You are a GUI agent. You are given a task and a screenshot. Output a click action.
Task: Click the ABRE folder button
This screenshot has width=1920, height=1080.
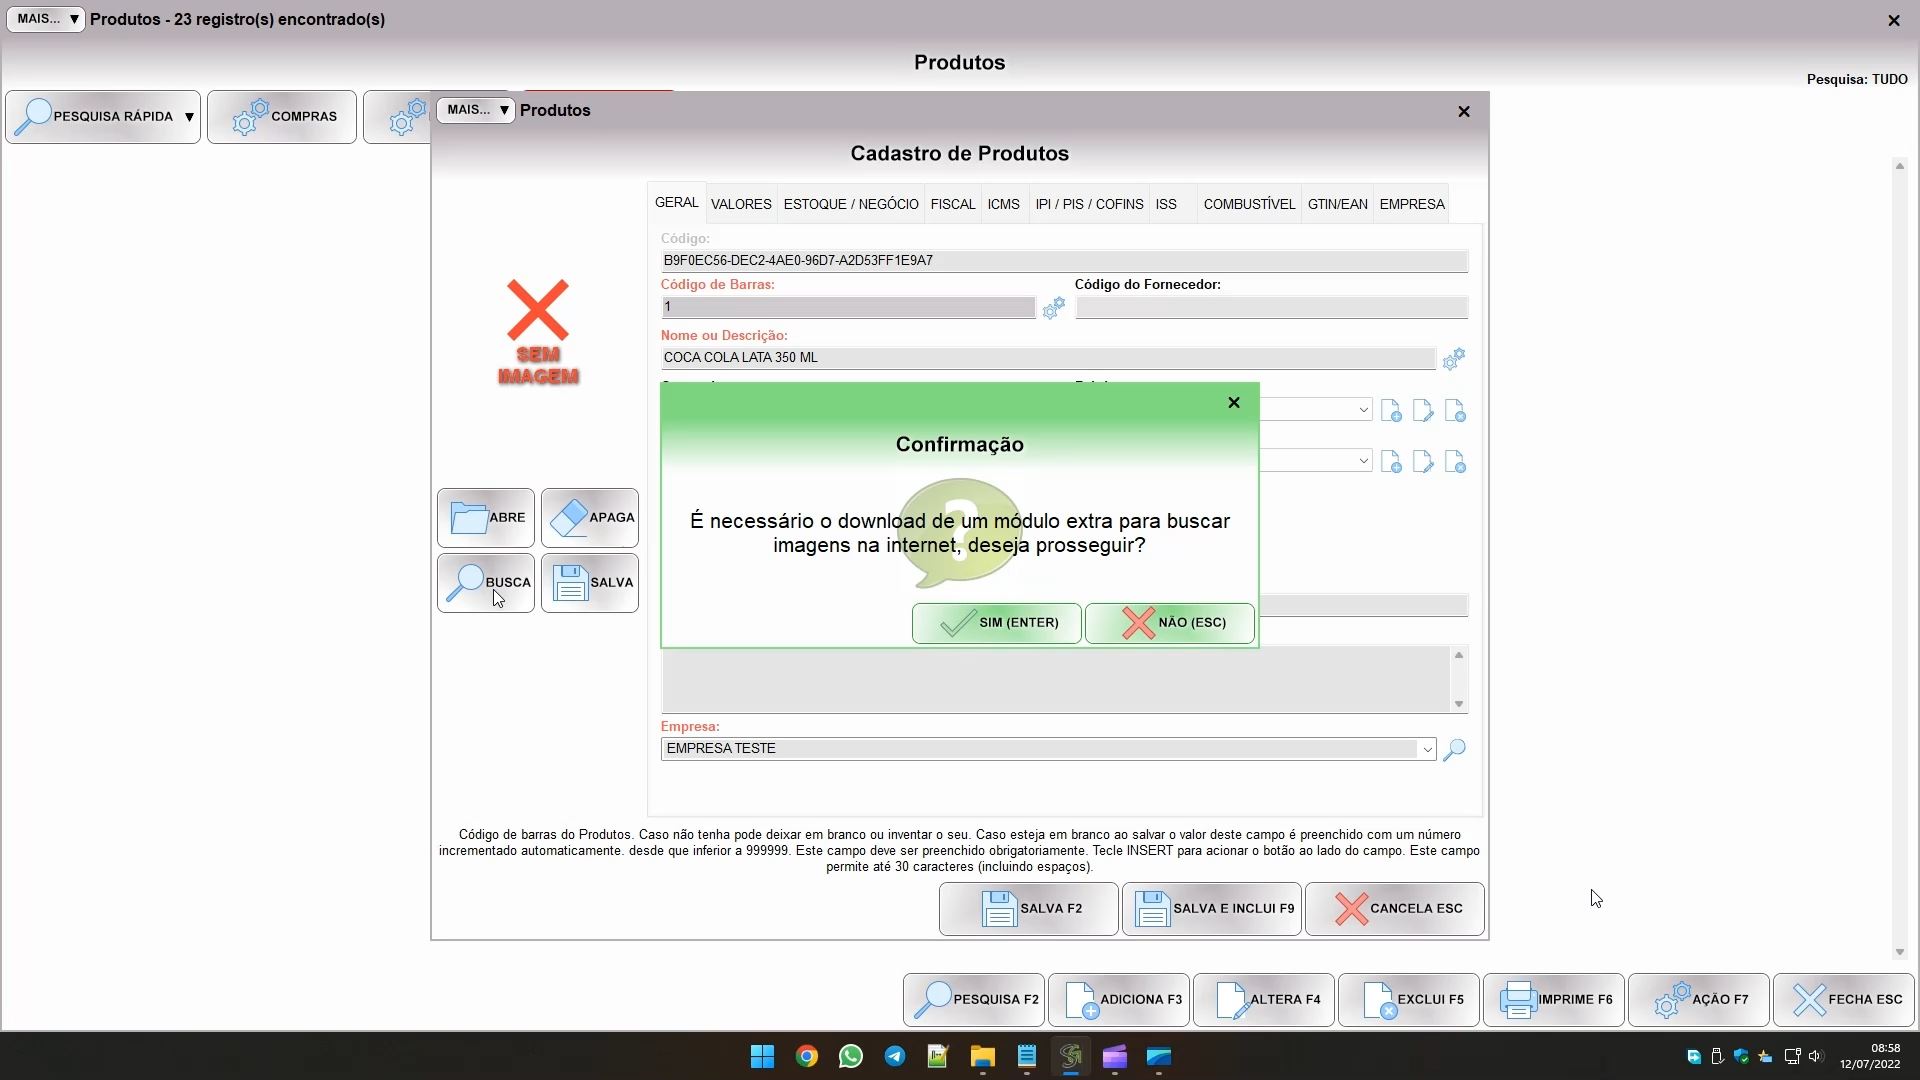(486, 517)
